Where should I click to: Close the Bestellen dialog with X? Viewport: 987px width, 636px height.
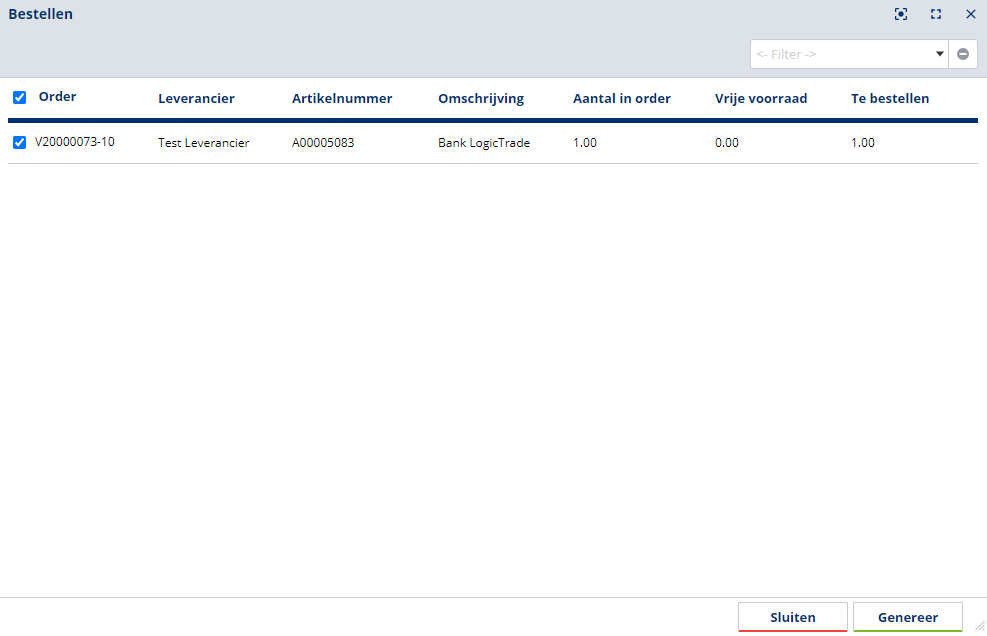click(x=970, y=14)
